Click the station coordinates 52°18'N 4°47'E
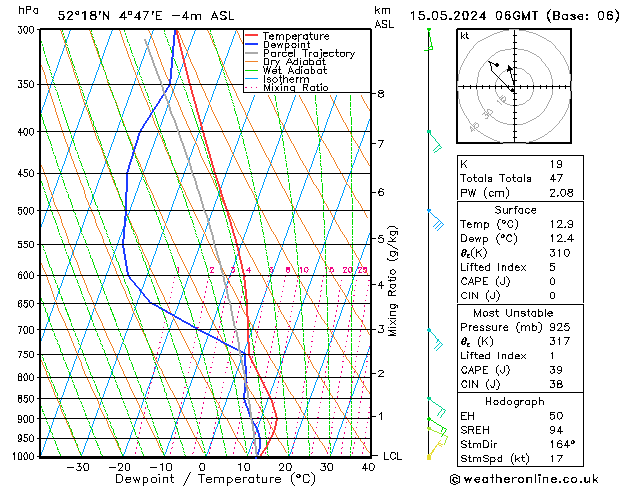Screen dimensions: 629x486 coord(110,16)
